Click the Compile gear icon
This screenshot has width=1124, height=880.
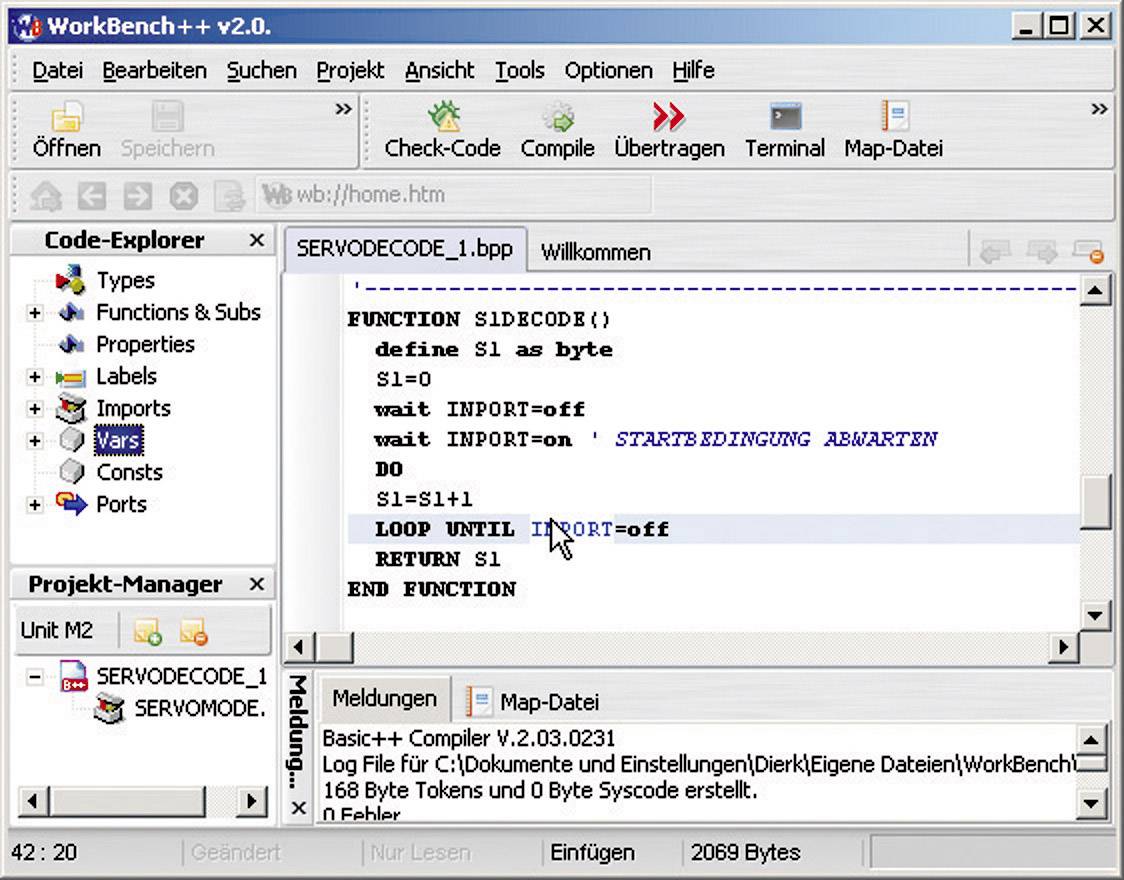click(558, 116)
